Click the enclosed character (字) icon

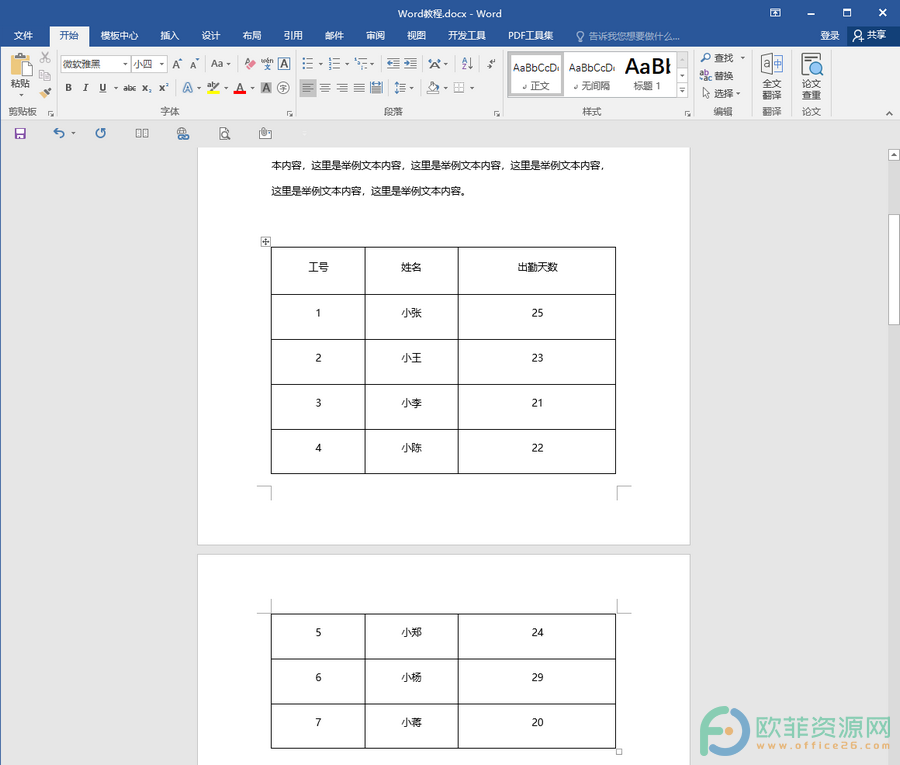pyautogui.click(x=283, y=88)
